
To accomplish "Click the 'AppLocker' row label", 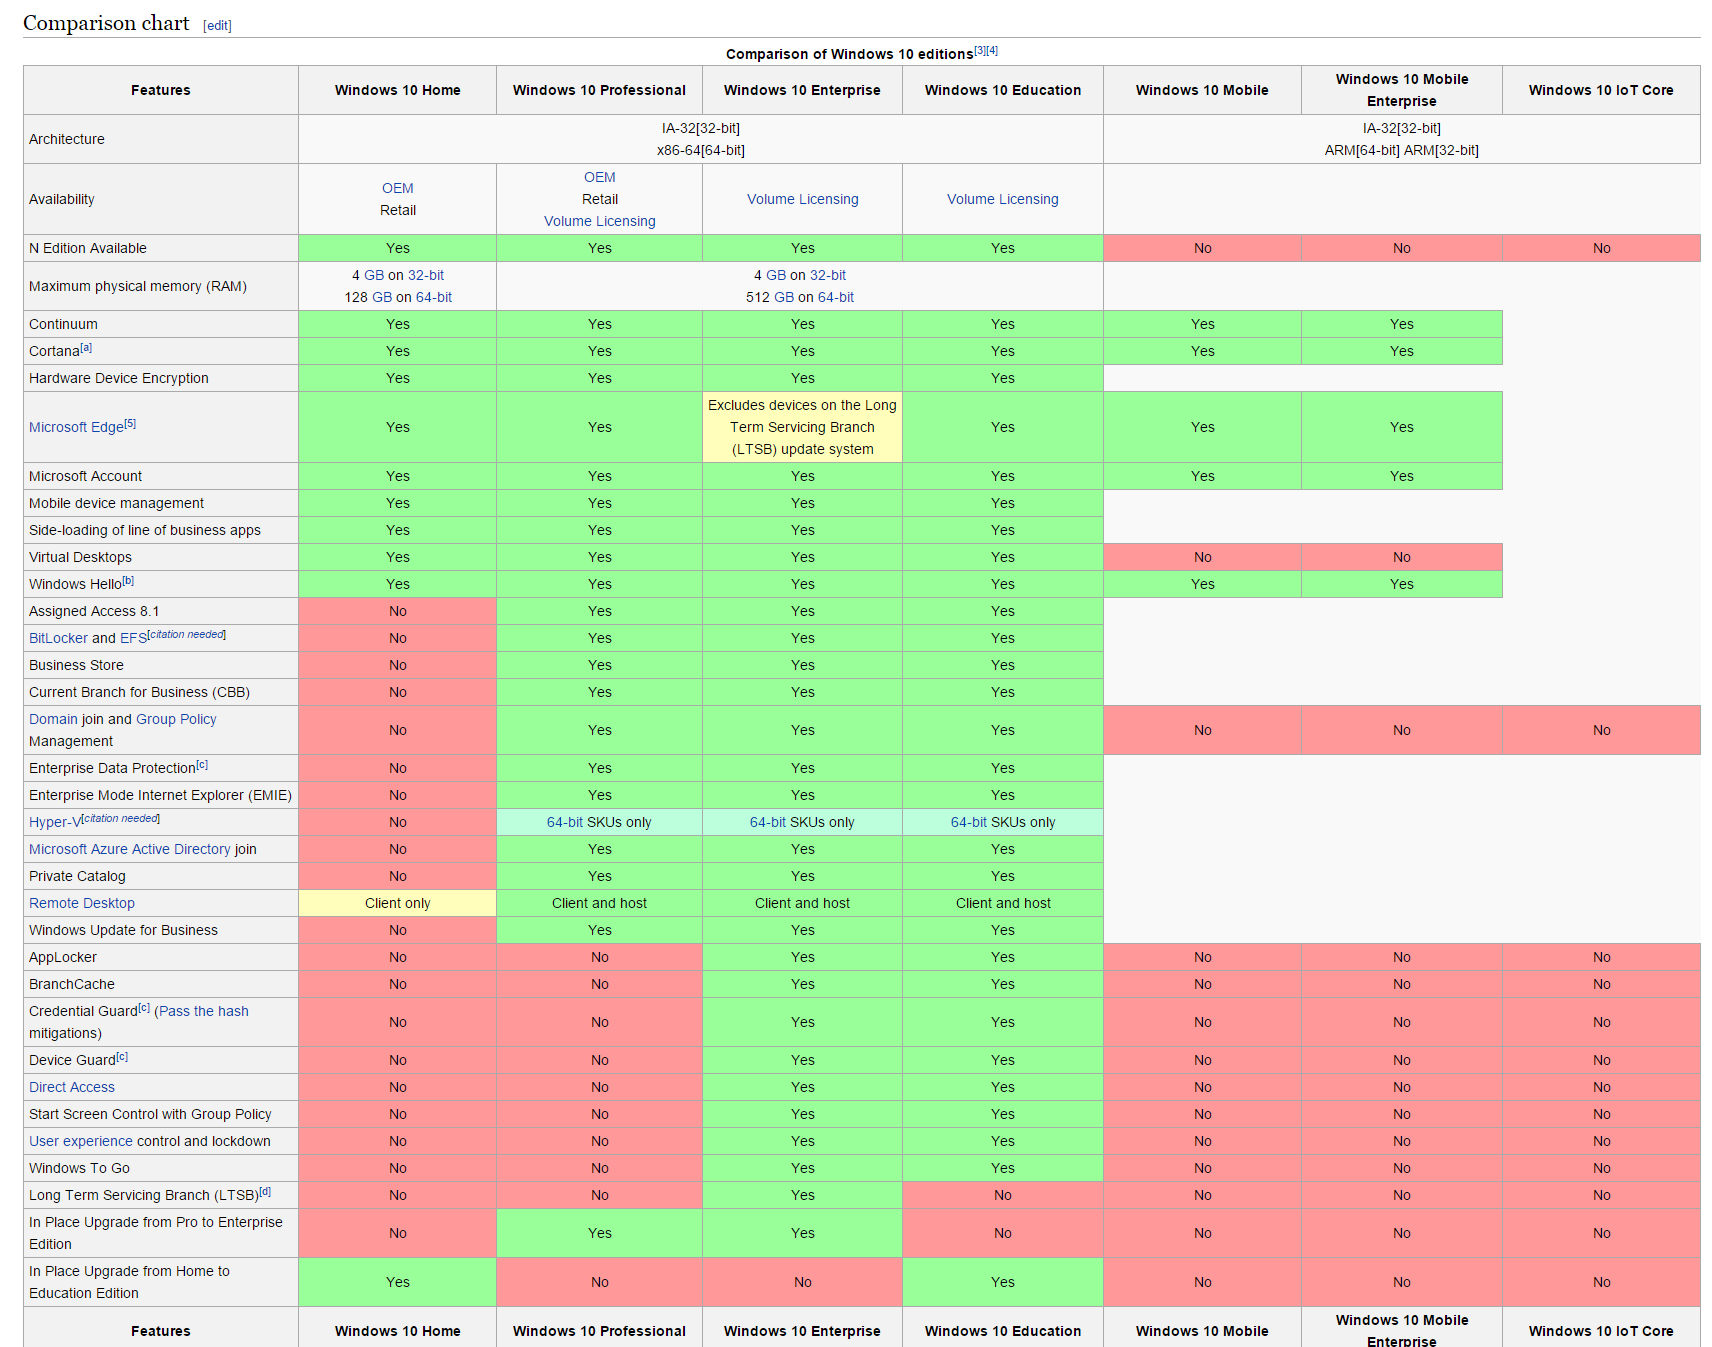I will coord(62,957).
